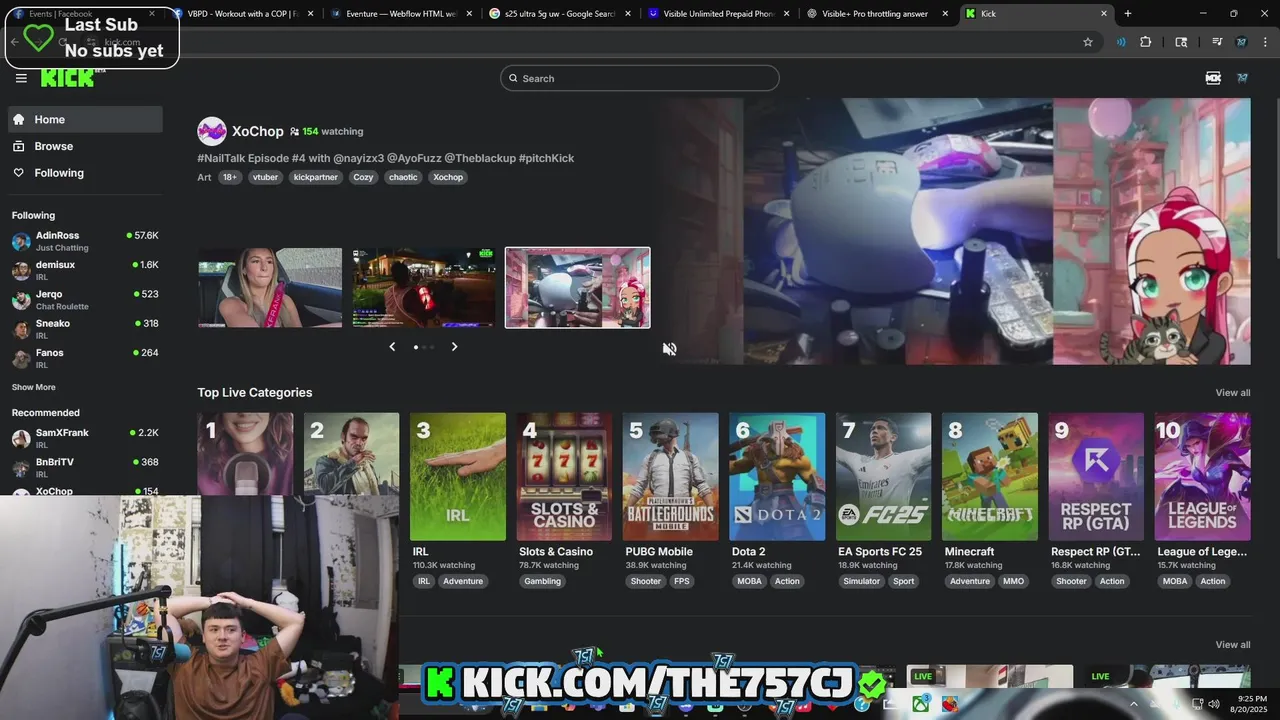This screenshot has width=1280, height=720.
Task: Click the MMO tag under Minecraft
Action: [1014, 581]
